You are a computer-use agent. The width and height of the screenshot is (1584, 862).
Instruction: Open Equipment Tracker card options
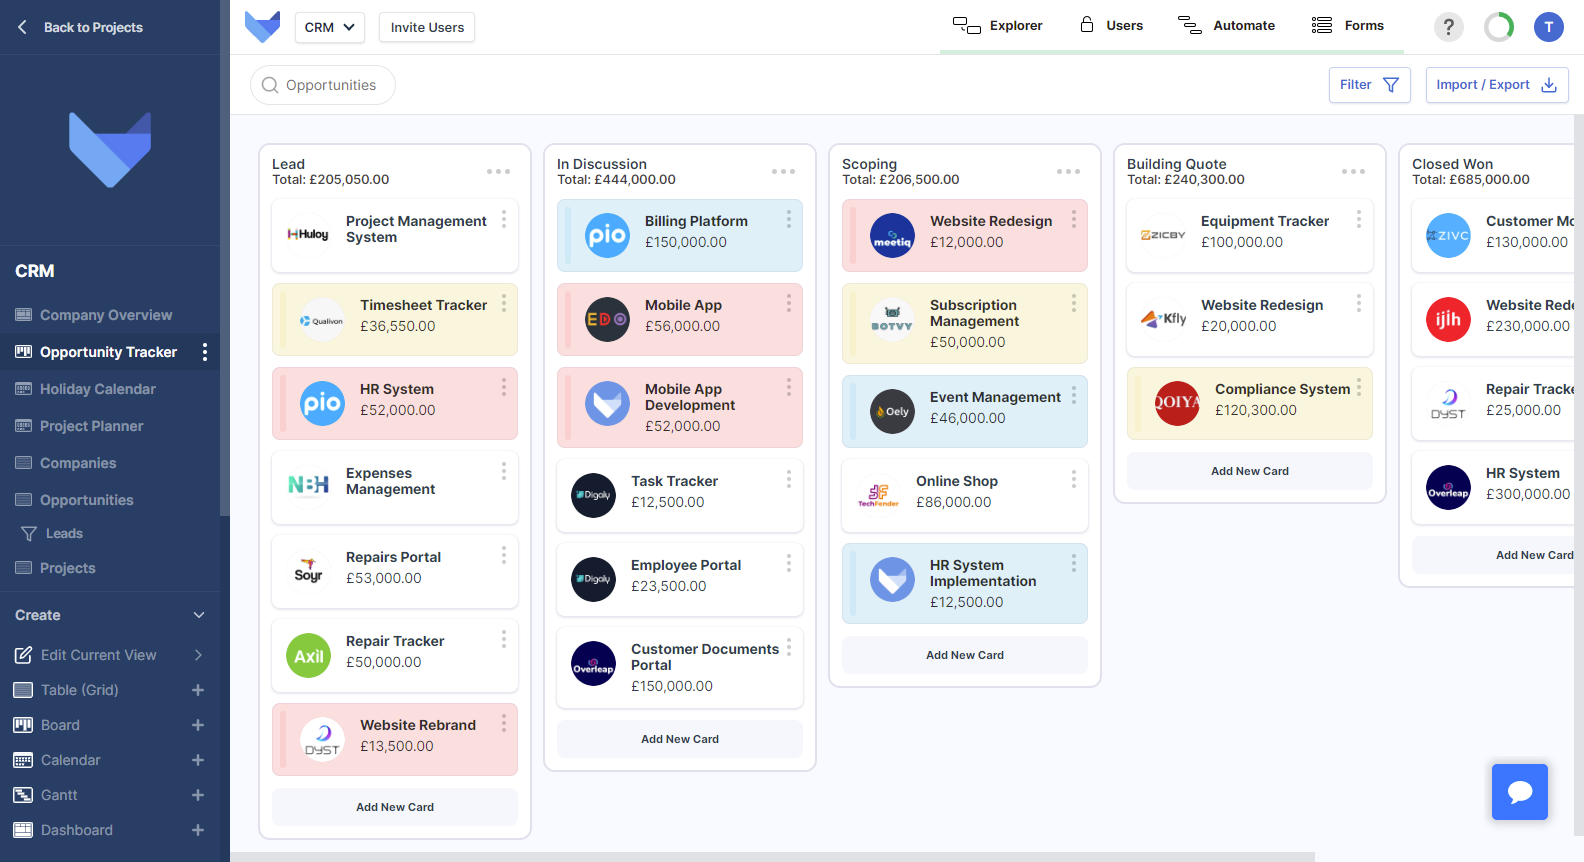click(1359, 219)
